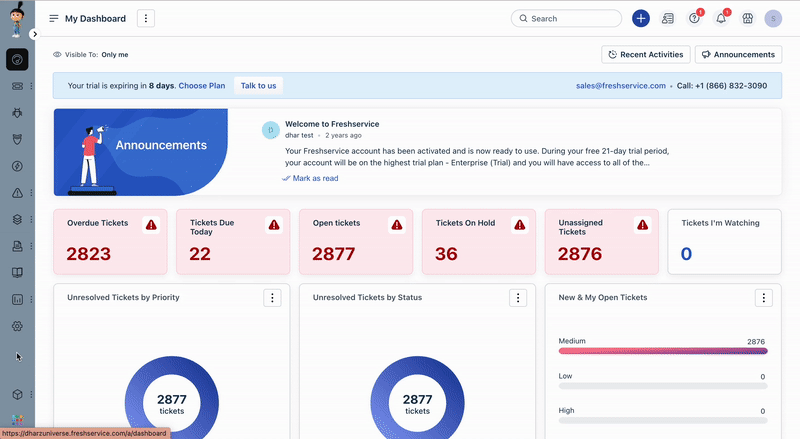Open the Freshworks app switcher icon at the sidebar bottom
The width and height of the screenshot is (800, 439).
pos(17,420)
